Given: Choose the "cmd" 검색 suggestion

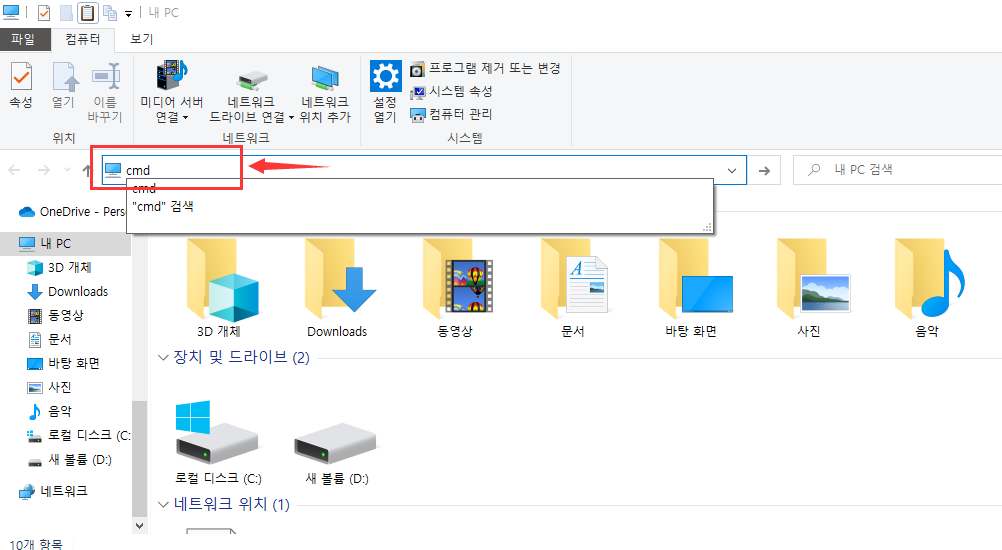Looking at the screenshot, I should pyautogui.click(x=419, y=206).
